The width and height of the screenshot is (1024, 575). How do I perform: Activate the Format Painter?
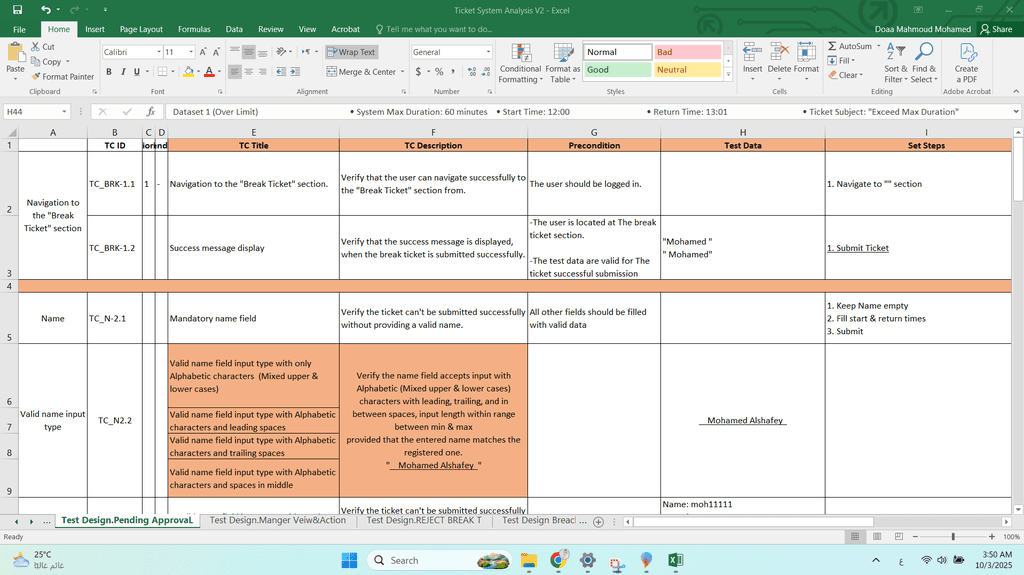(x=63, y=76)
